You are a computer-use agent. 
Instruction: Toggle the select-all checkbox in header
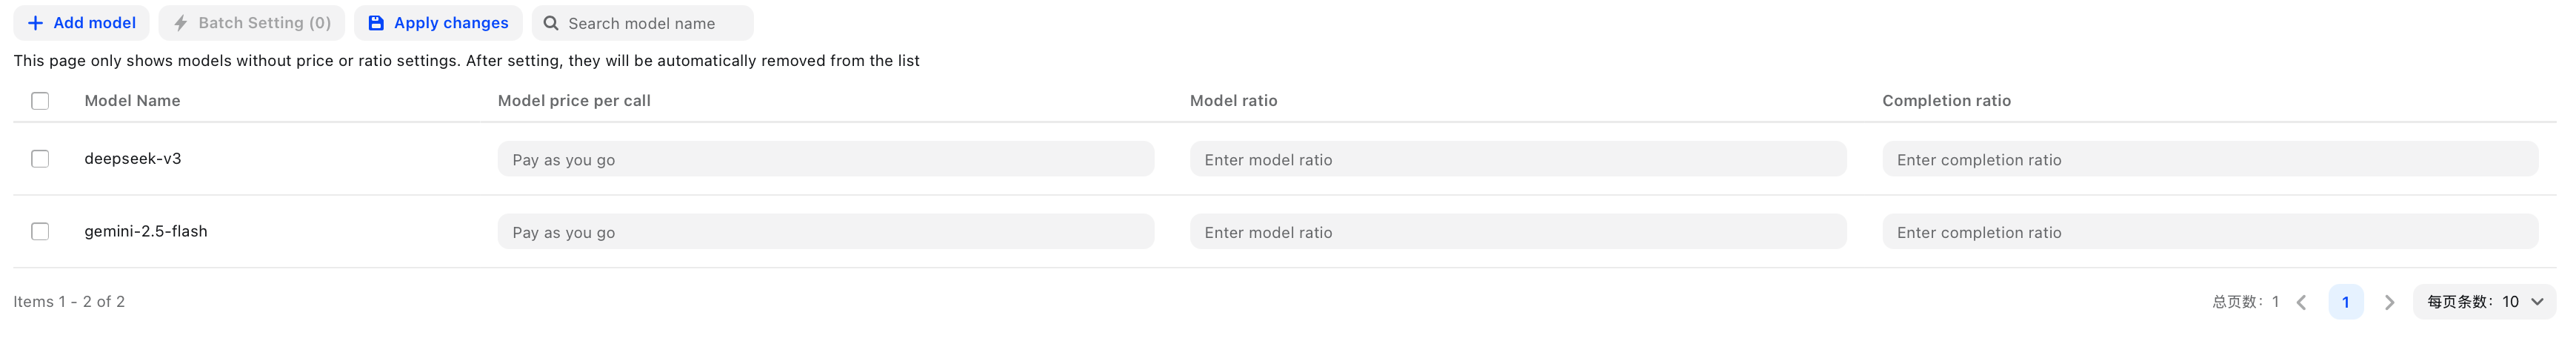click(40, 101)
